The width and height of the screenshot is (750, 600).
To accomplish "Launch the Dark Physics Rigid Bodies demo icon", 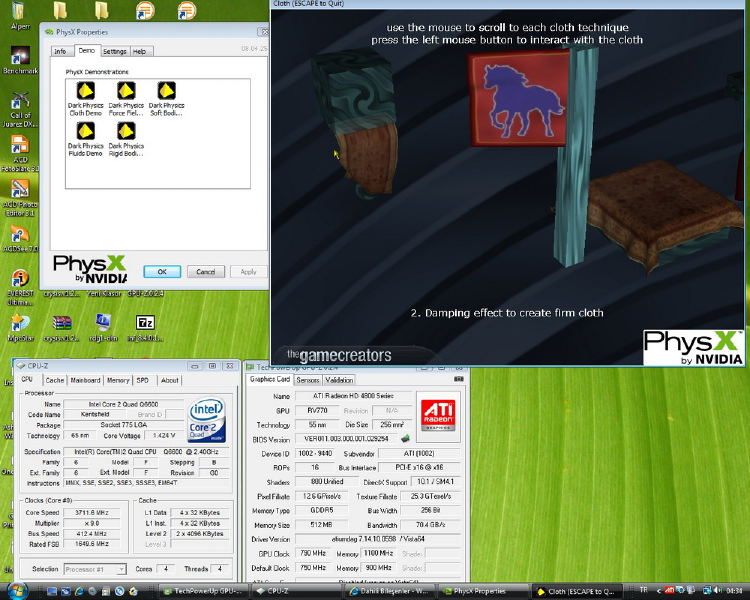I will [x=126, y=139].
